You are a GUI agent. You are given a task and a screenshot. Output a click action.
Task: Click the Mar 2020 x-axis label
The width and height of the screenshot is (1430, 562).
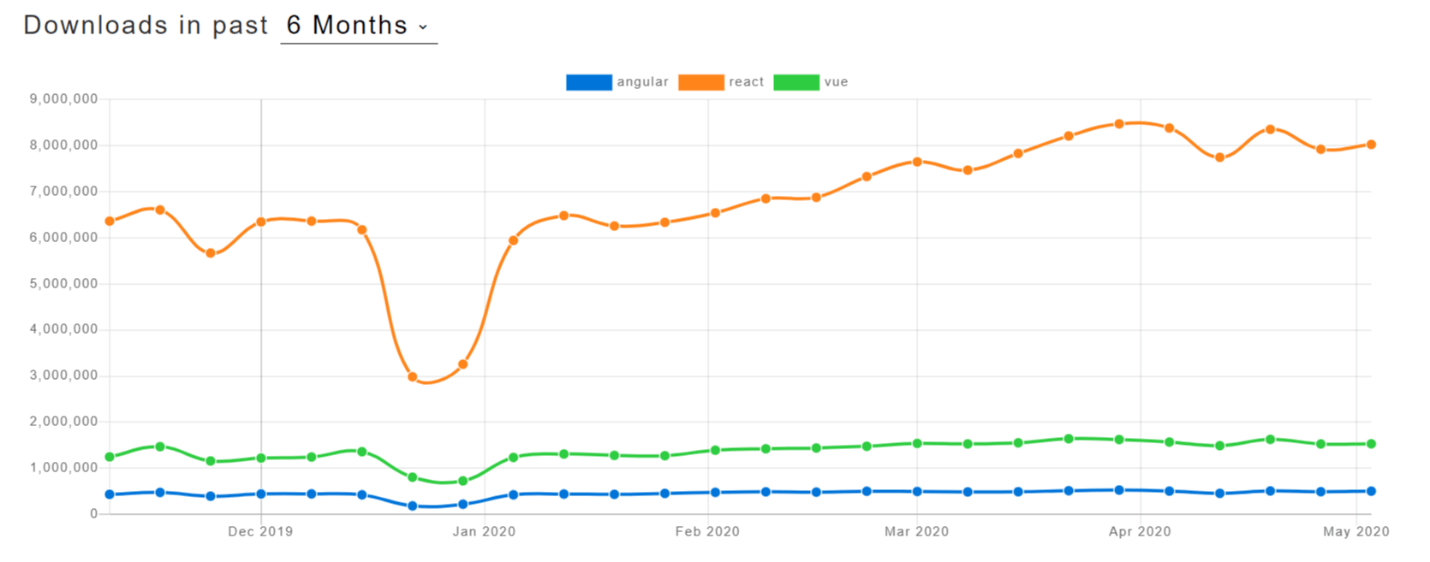click(916, 533)
